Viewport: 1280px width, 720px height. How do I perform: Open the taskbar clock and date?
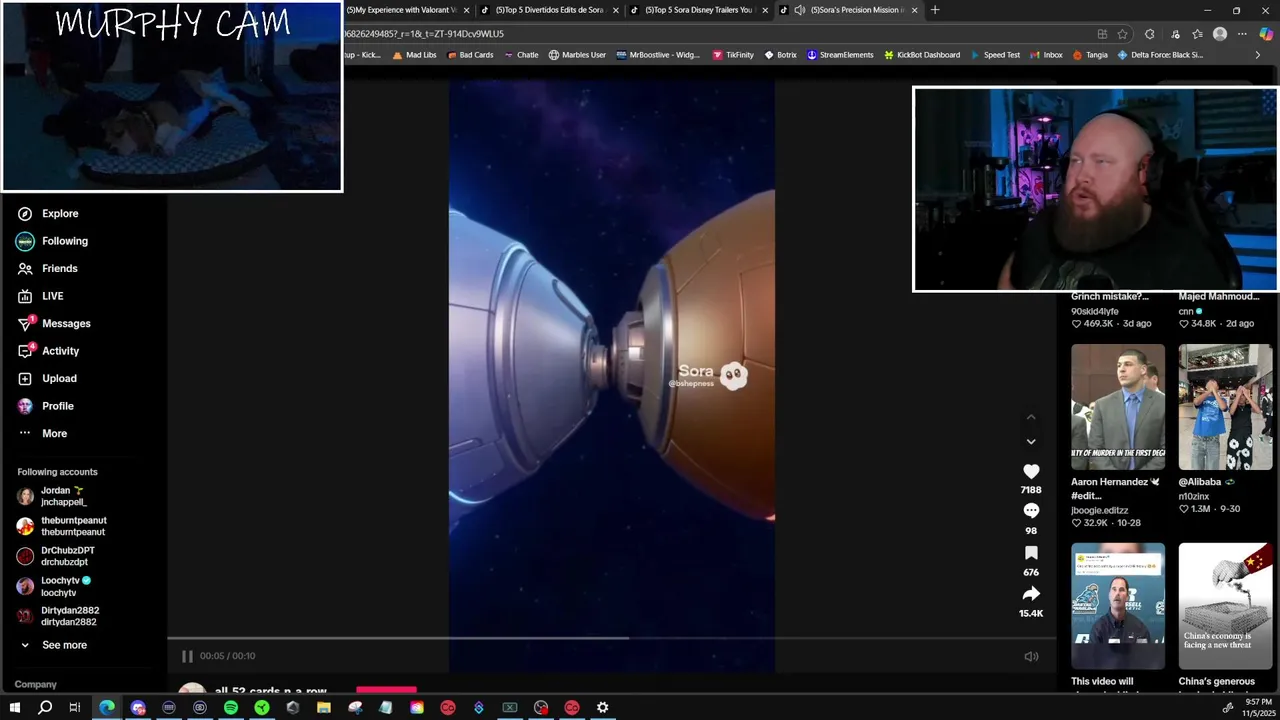coord(1257,708)
